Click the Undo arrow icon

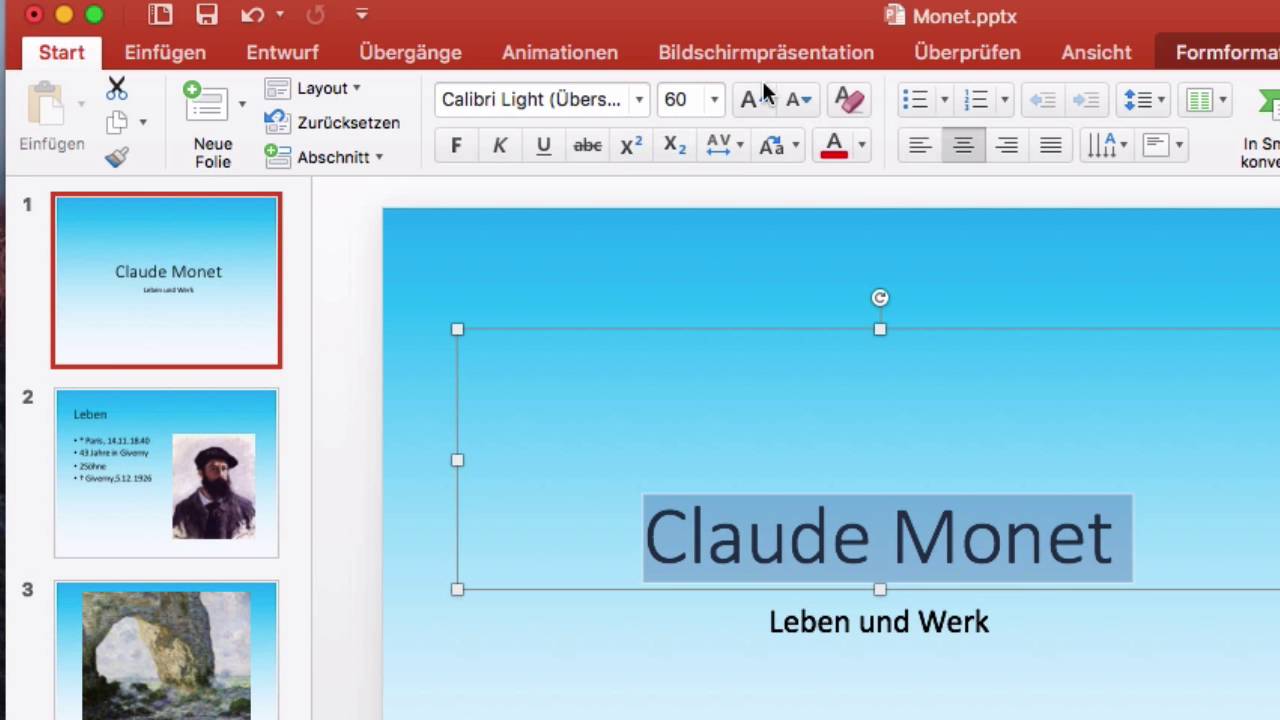[253, 15]
